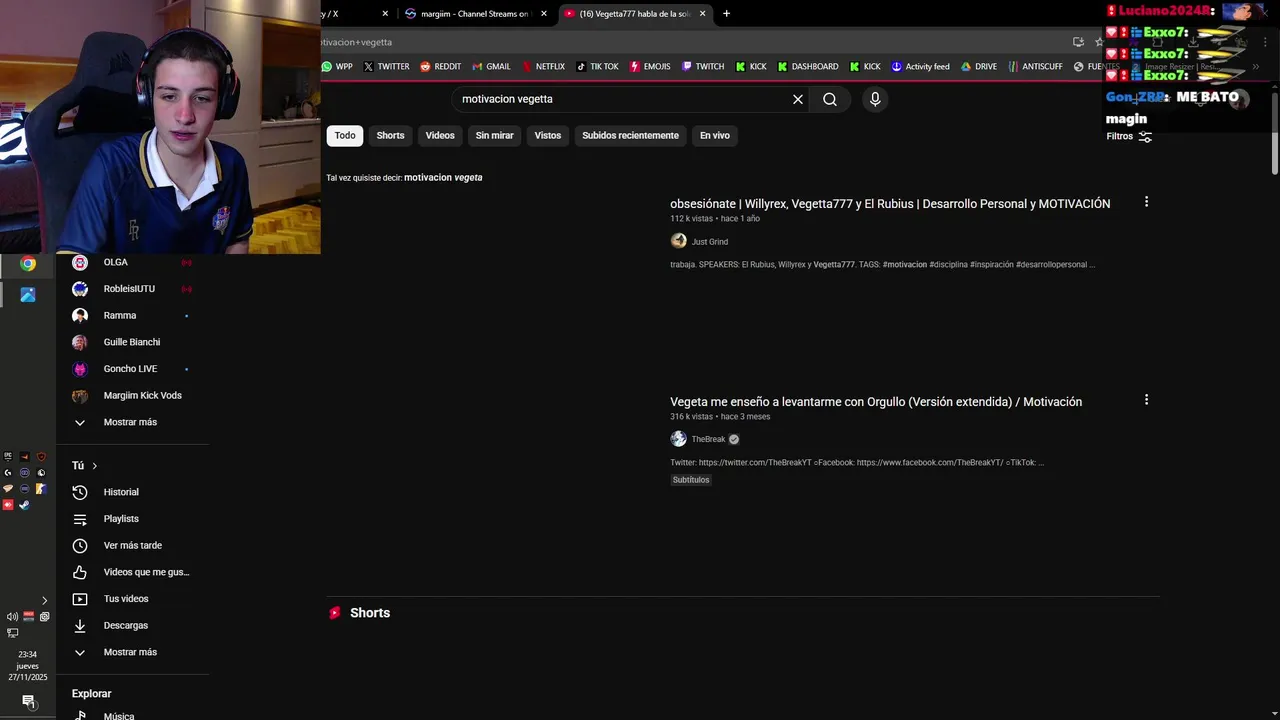Open the WPP WhatsApp bookmark
The width and height of the screenshot is (1280, 720).
(x=337, y=66)
